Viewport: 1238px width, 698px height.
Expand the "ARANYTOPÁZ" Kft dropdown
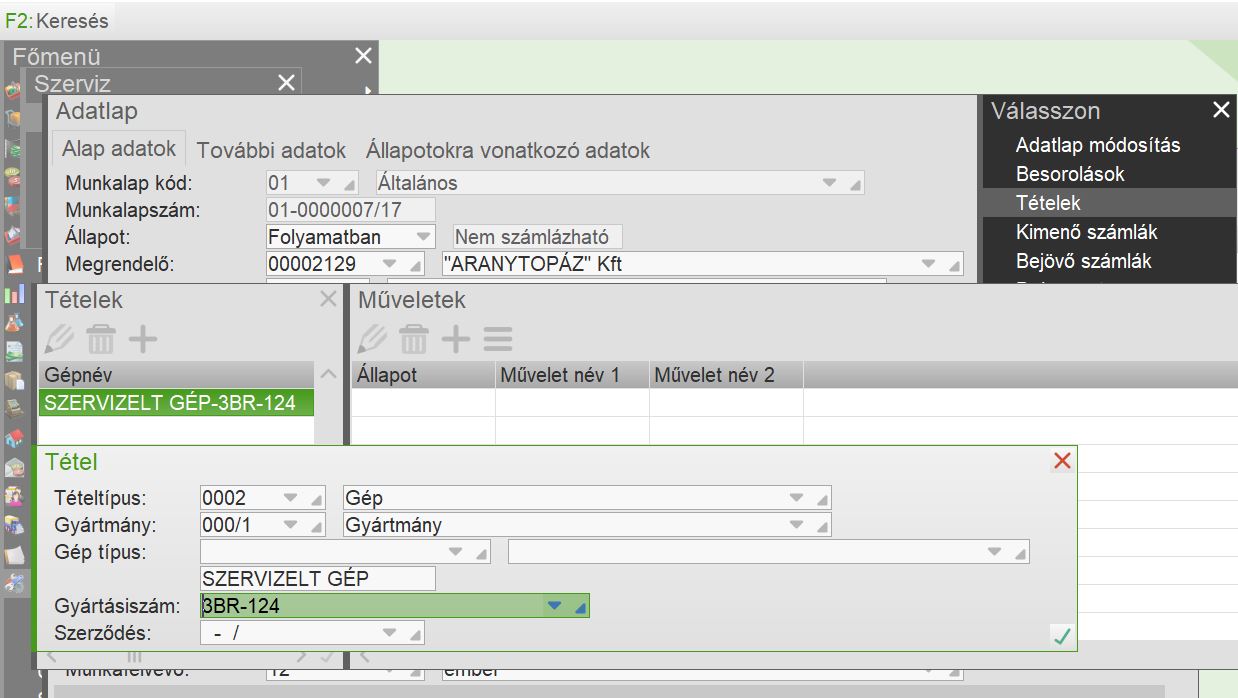[x=929, y=264]
